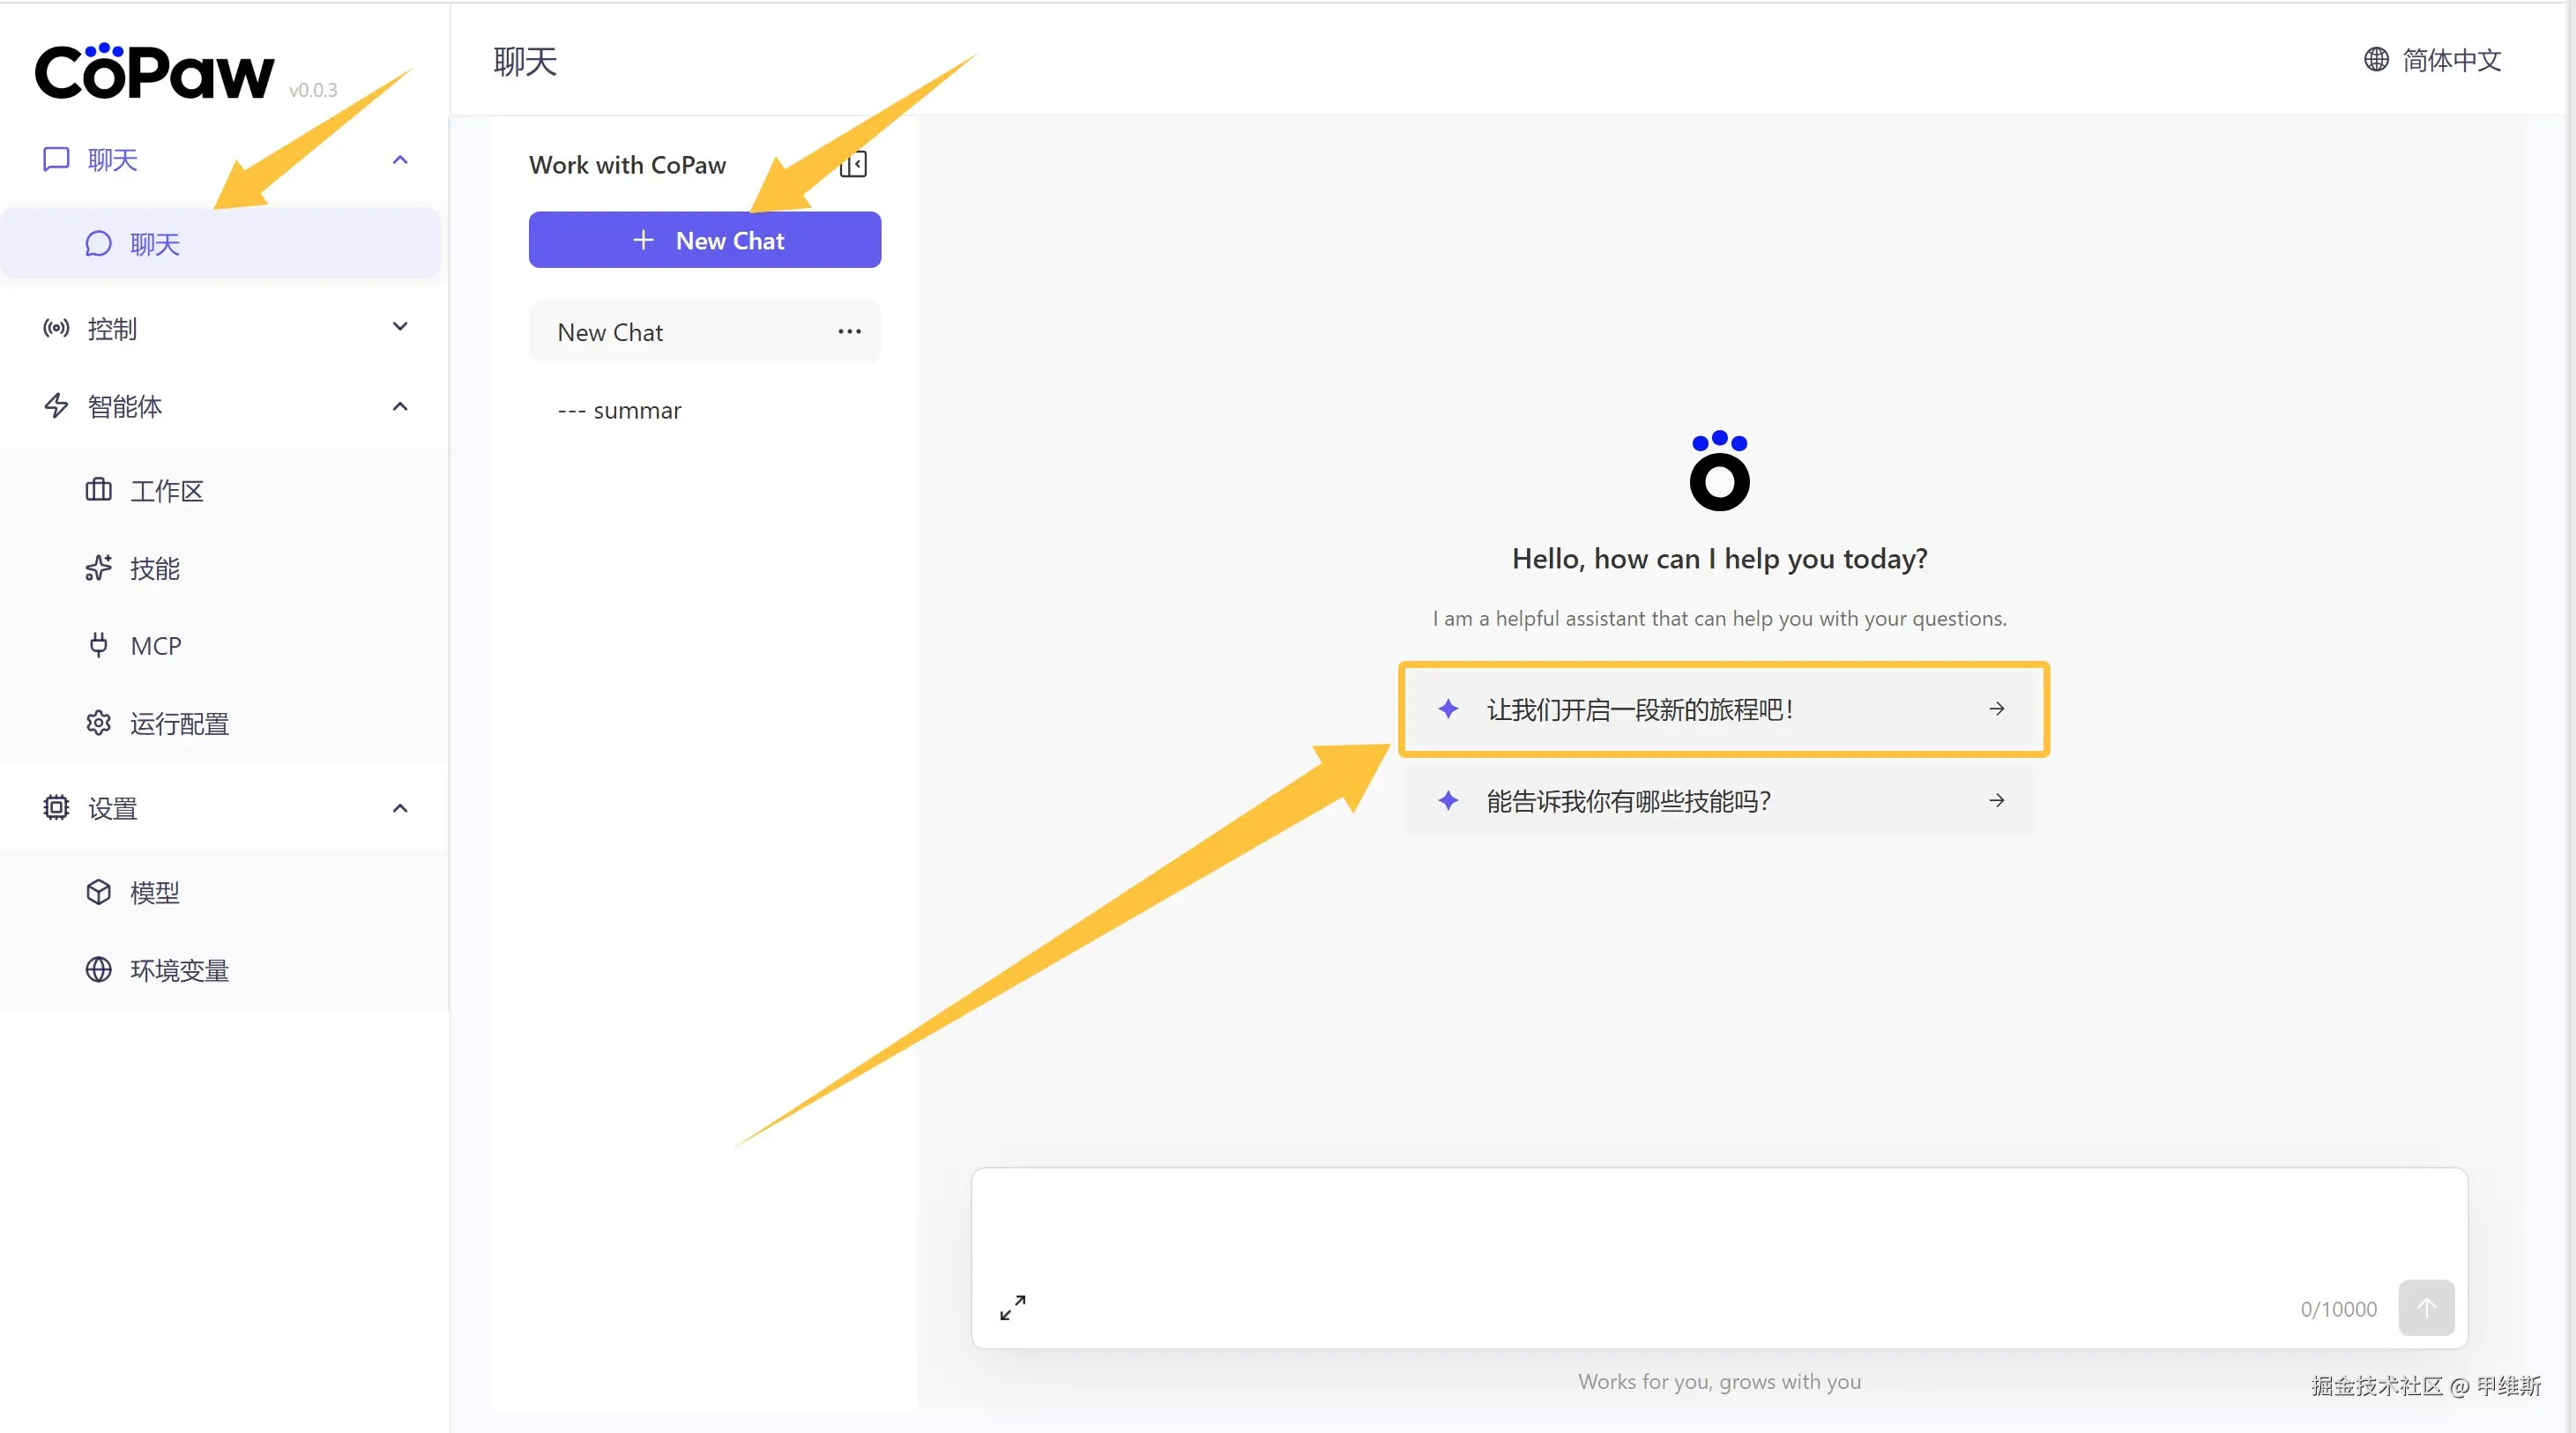This screenshot has width=2576, height=1433.
Task: Select the 聊天 submenu item
Action: [x=154, y=244]
